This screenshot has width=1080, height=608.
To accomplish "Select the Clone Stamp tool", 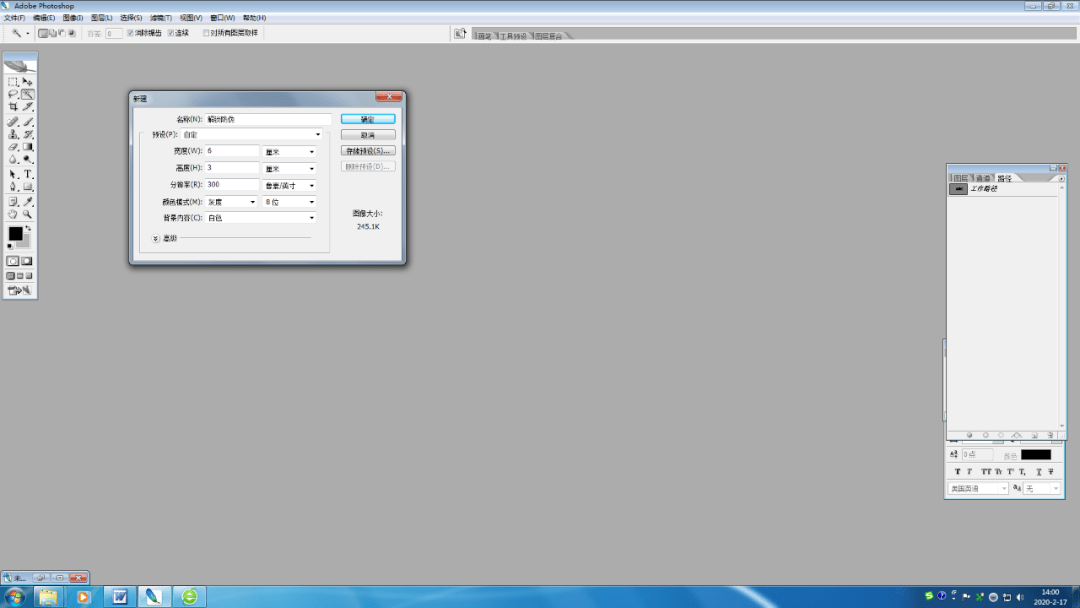I will tap(12, 134).
